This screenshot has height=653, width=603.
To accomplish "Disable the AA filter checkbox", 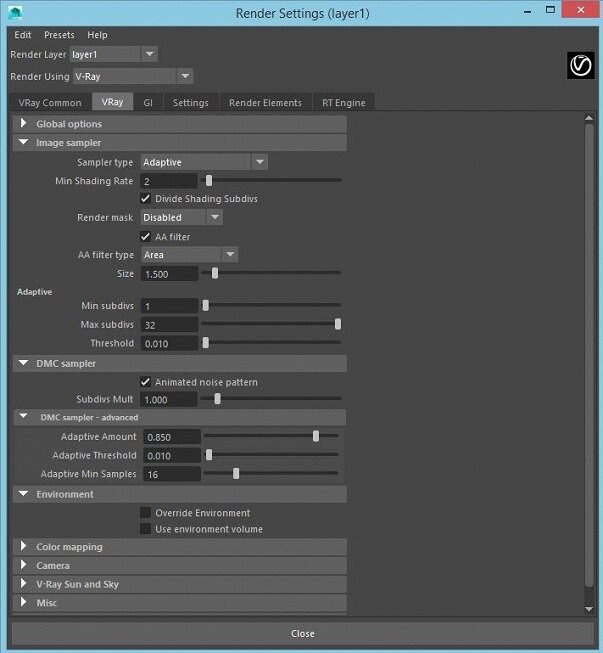I will pos(145,237).
